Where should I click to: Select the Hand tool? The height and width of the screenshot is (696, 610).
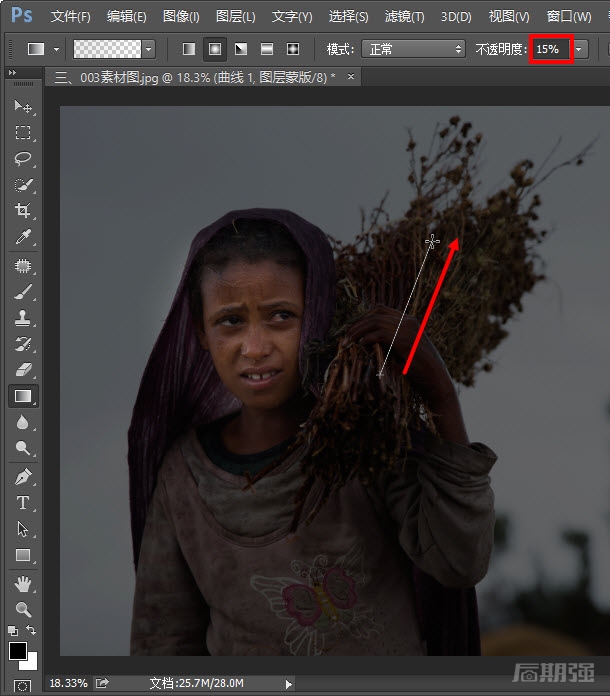[23, 584]
